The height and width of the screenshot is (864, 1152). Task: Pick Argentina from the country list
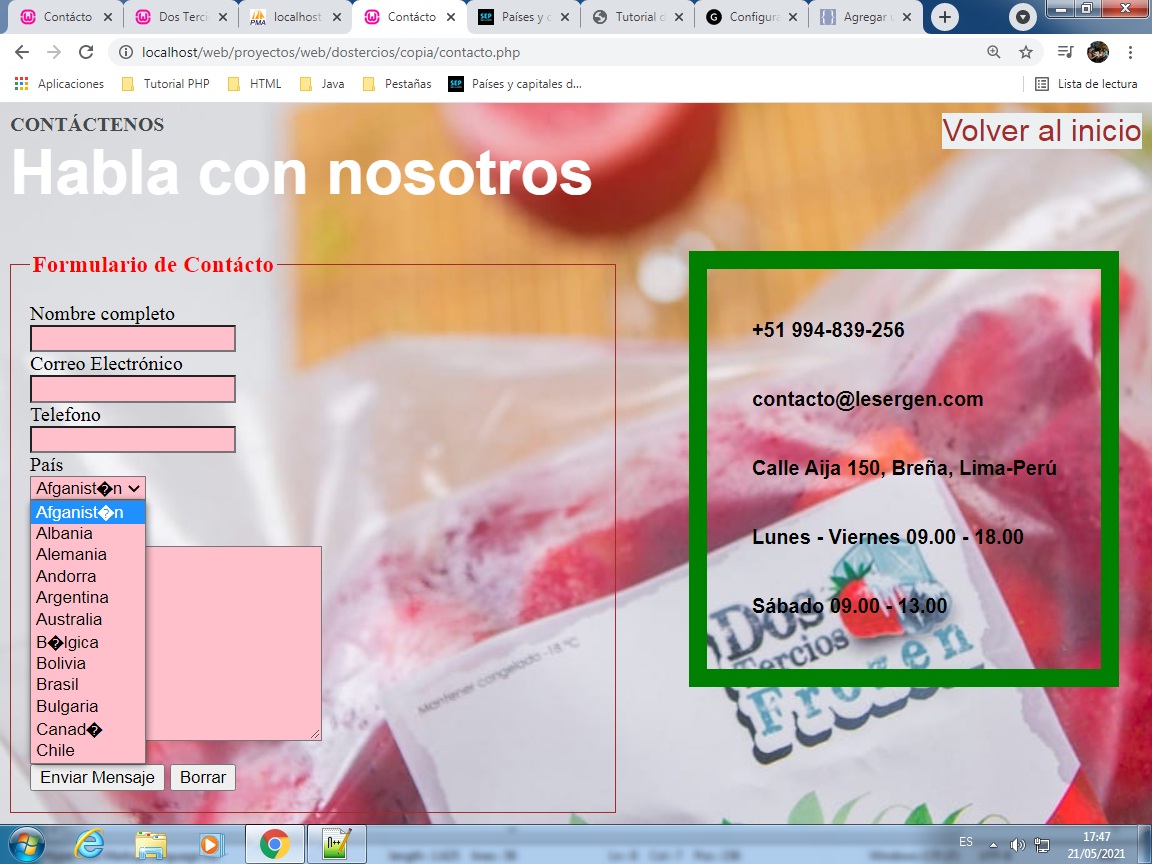pos(88,597)
